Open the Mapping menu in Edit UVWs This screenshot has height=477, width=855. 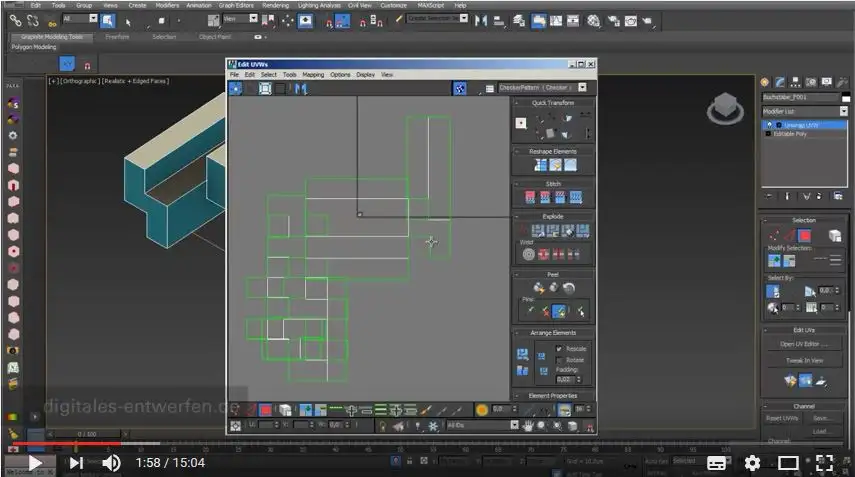coord(313,75)
